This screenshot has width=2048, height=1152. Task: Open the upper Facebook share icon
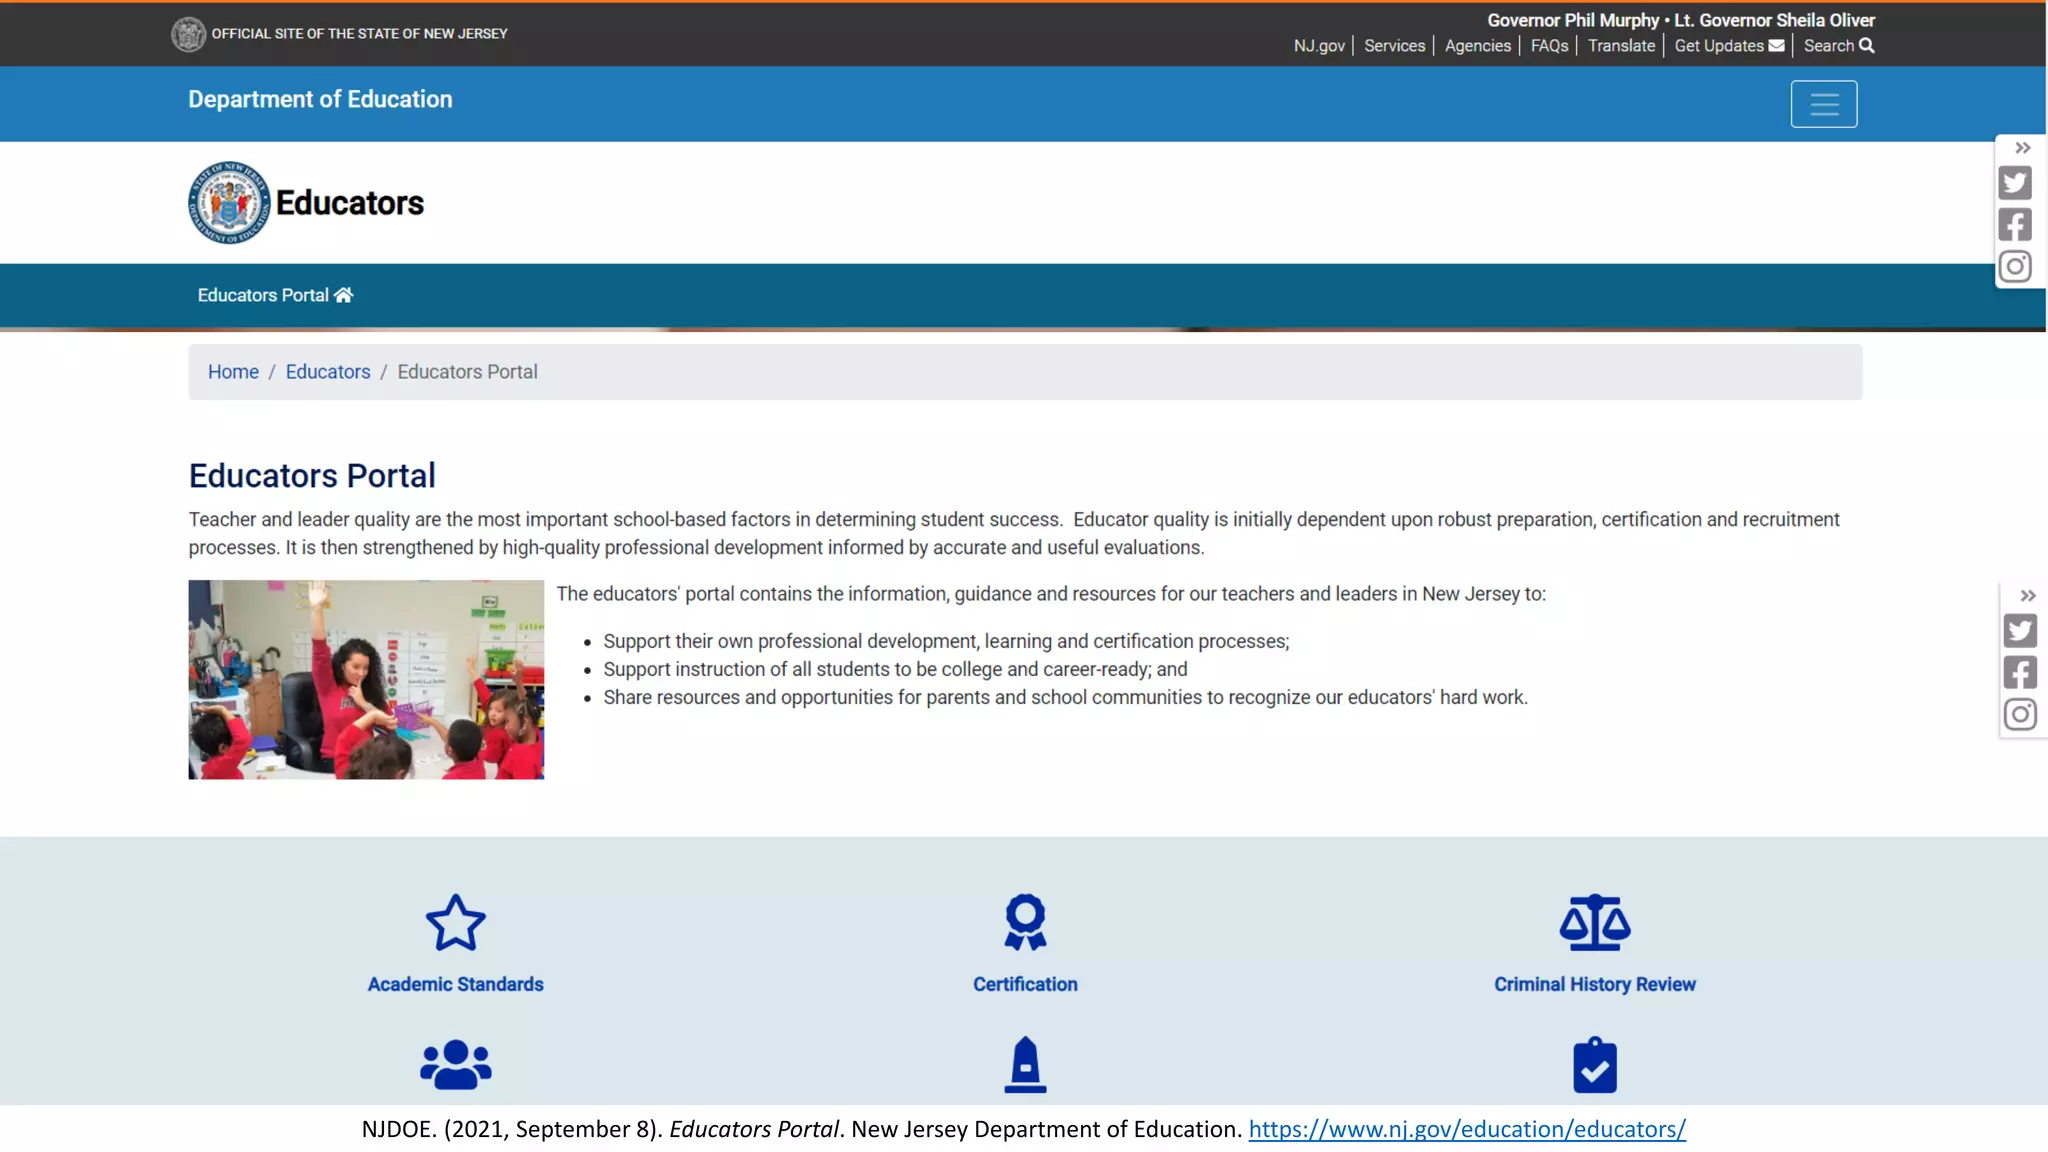(2015, 225)
